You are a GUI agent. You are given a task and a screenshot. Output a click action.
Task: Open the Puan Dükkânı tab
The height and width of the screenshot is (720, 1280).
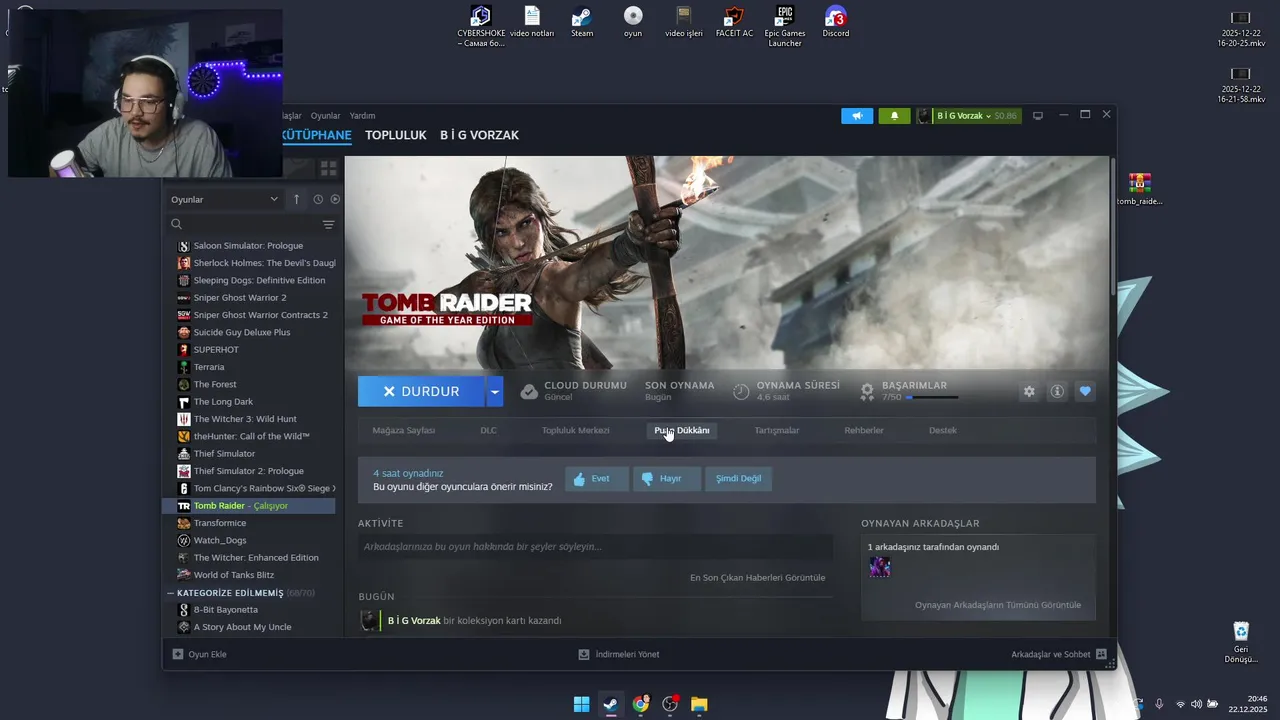pyautogui.click(x=682, y=430)
